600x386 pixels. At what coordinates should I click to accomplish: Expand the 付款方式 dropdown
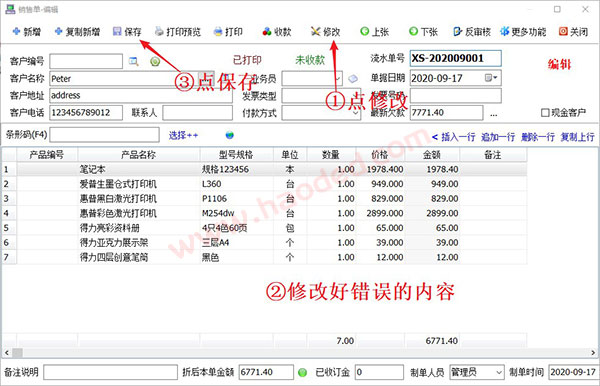point(355,113)
